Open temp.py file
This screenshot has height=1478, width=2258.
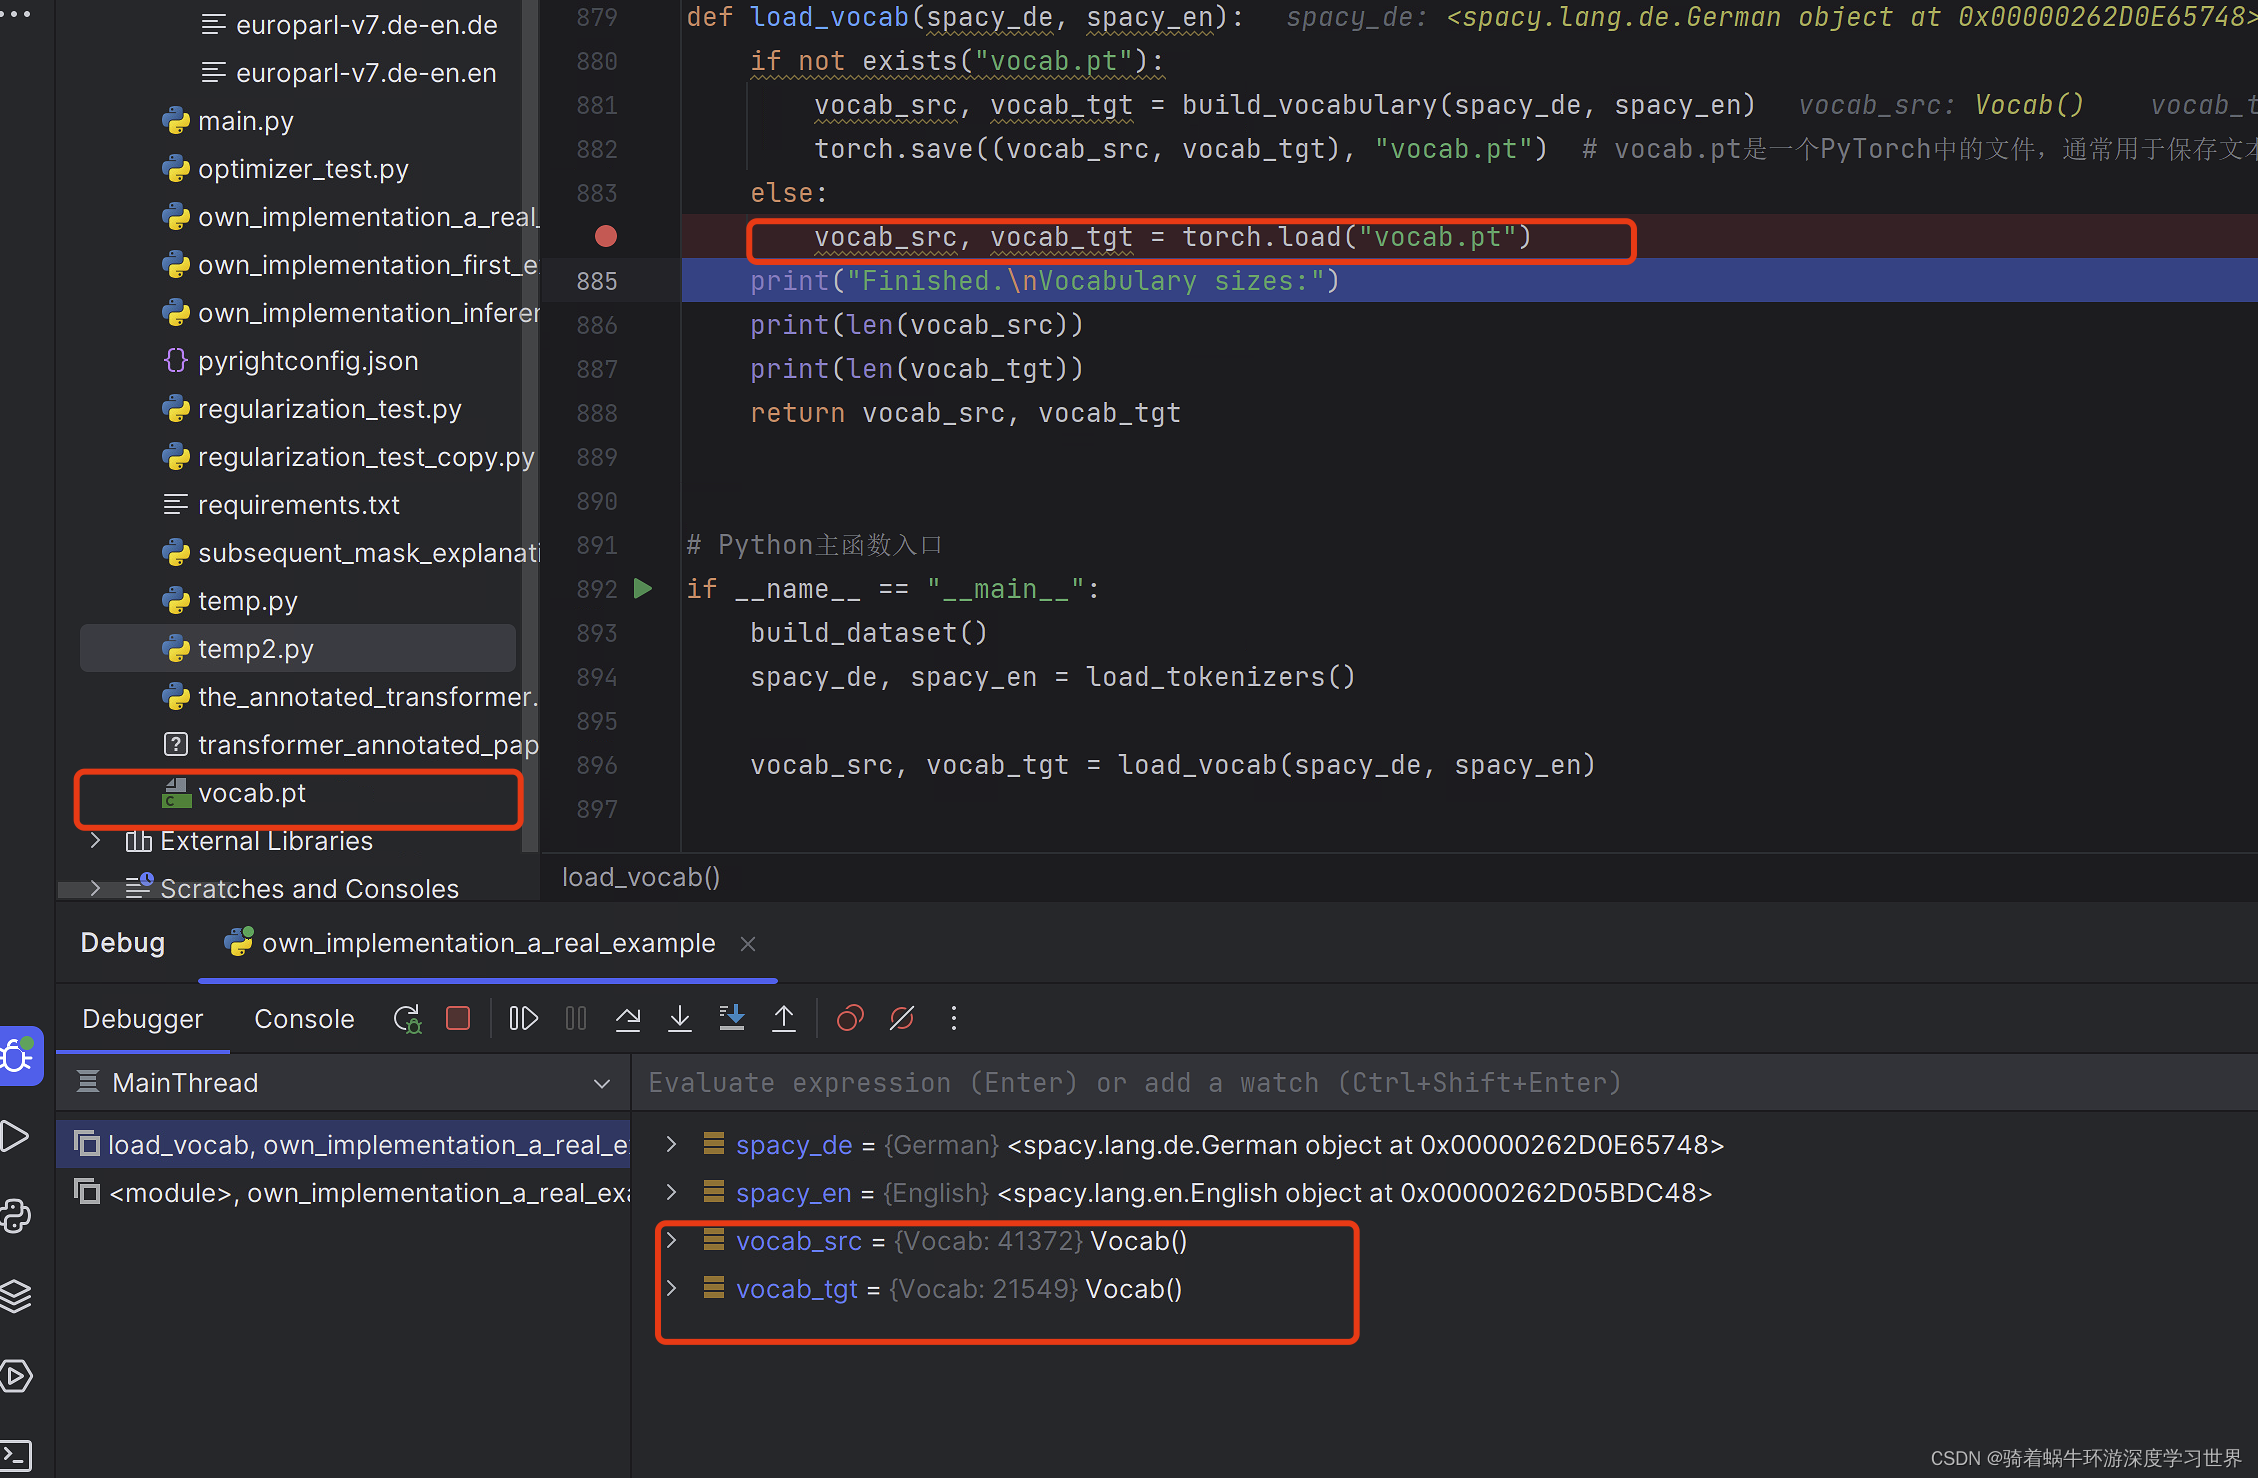[x=248, y=600]
